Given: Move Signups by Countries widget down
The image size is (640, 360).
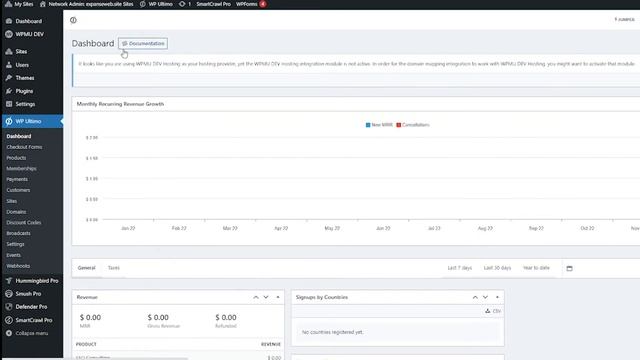Looking at the screenshot, I should (485, 297).
